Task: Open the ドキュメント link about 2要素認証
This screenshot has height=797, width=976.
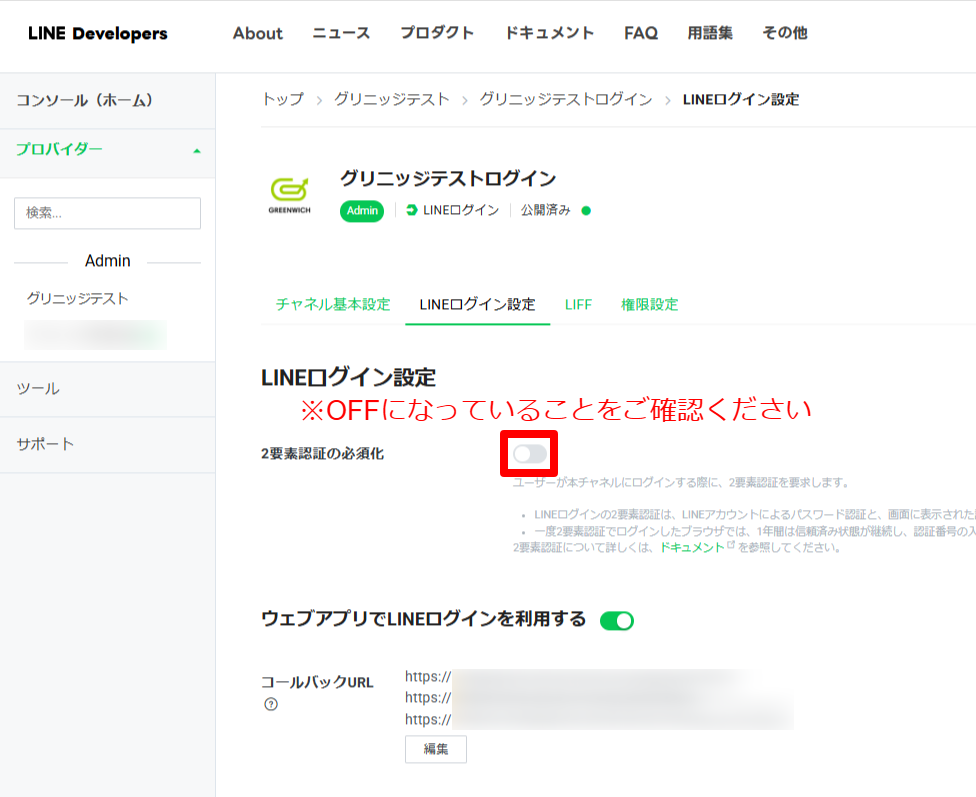Action: click(692, 547)
